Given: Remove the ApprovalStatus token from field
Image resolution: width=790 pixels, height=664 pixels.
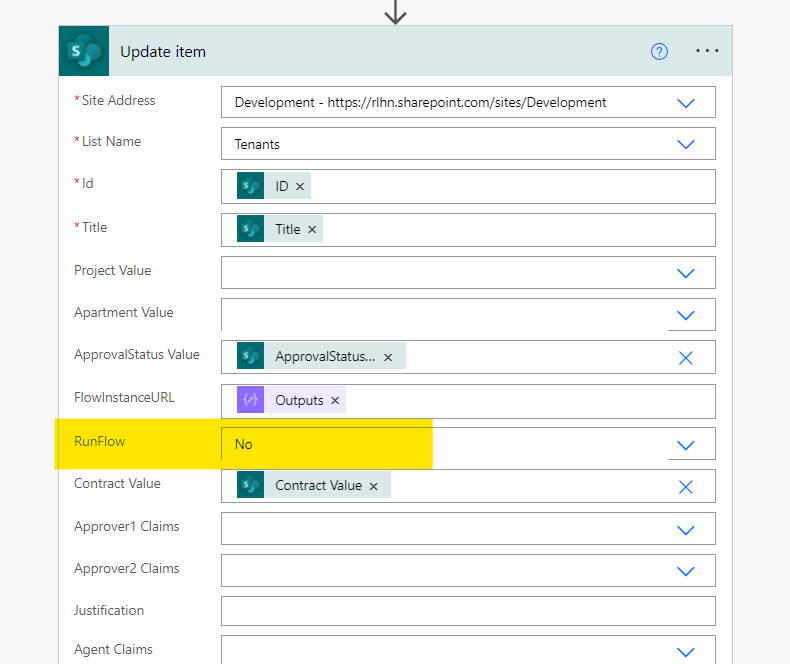Looking at the screenshot, I should [388, 357].
